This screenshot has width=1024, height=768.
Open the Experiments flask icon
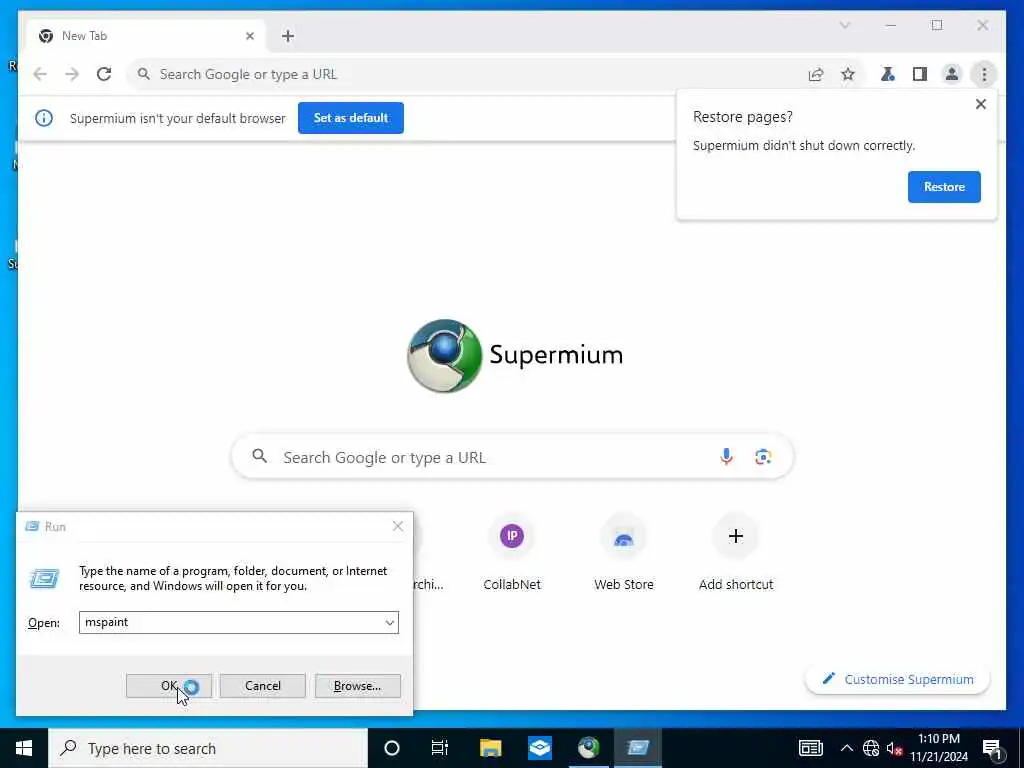click(888, 74)
